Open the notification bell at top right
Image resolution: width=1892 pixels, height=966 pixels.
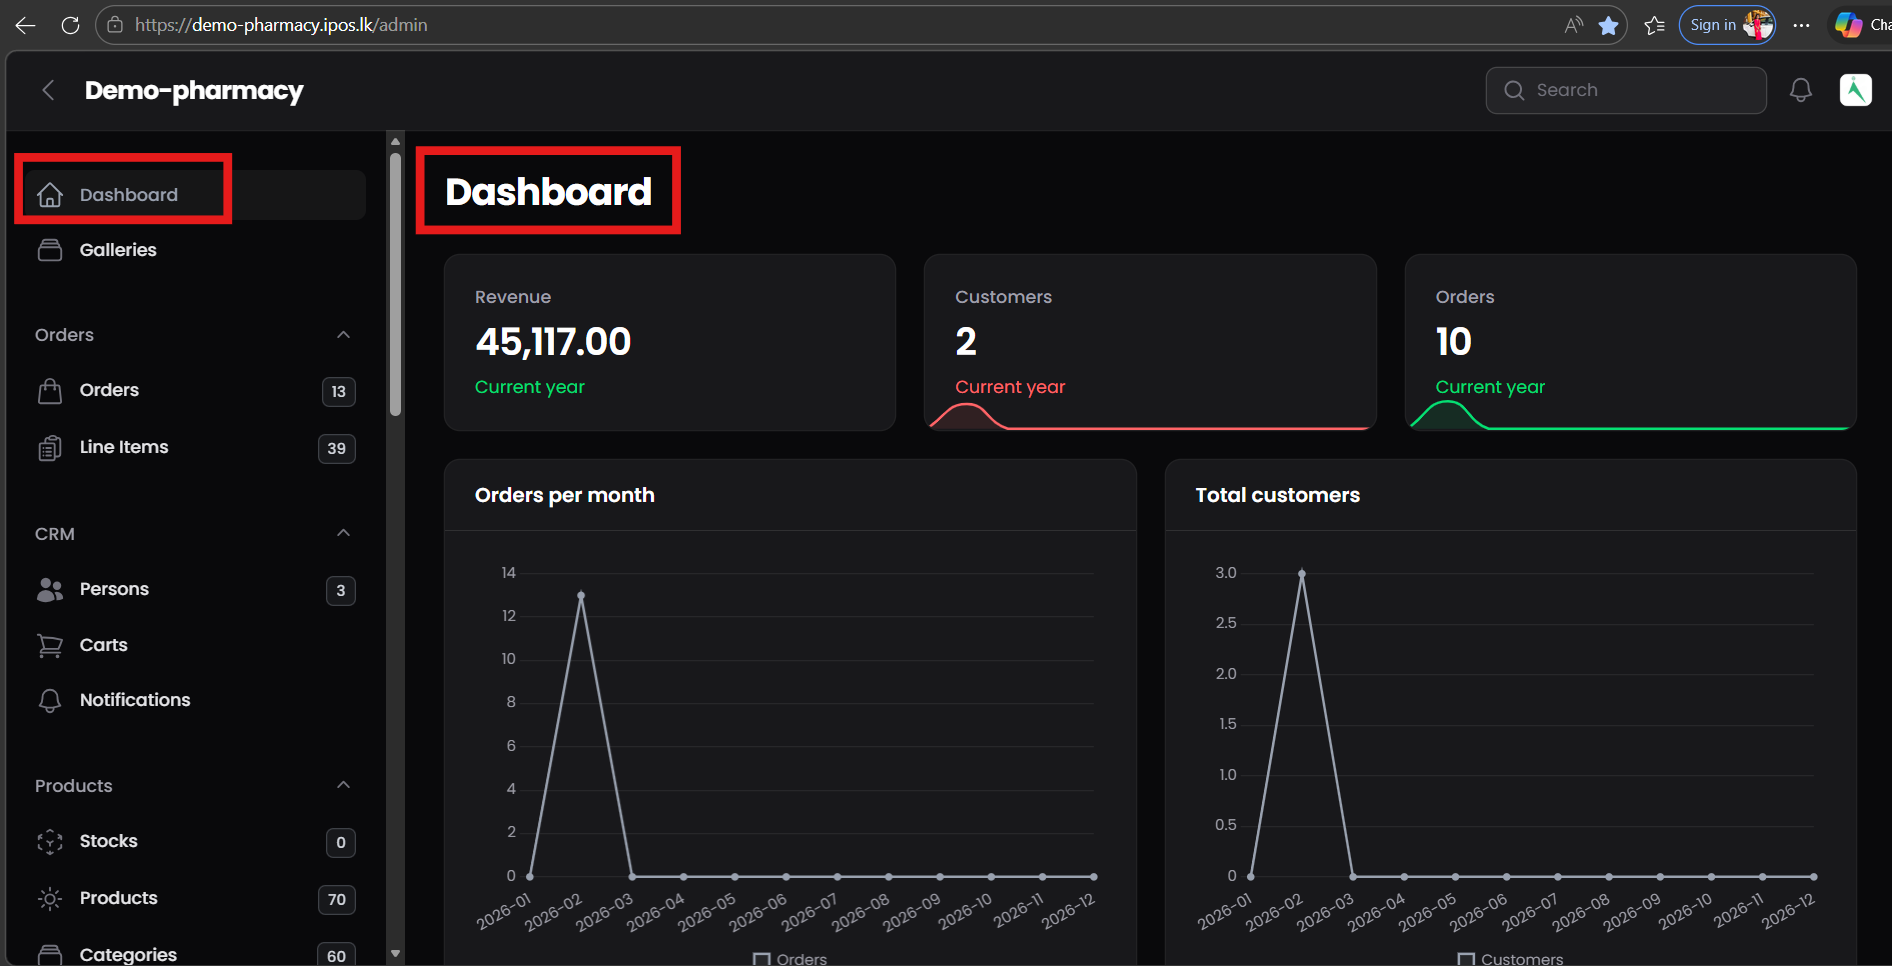pyautogui.click(x=1801, y=90)
